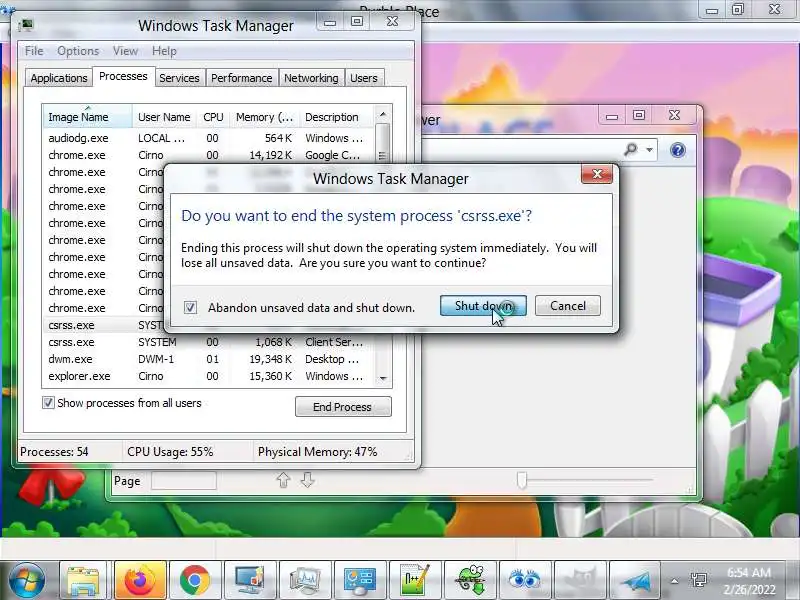This screenshot has width=800, height=600.
Task: Open the Users tab
Action: [x=364, y=78]
